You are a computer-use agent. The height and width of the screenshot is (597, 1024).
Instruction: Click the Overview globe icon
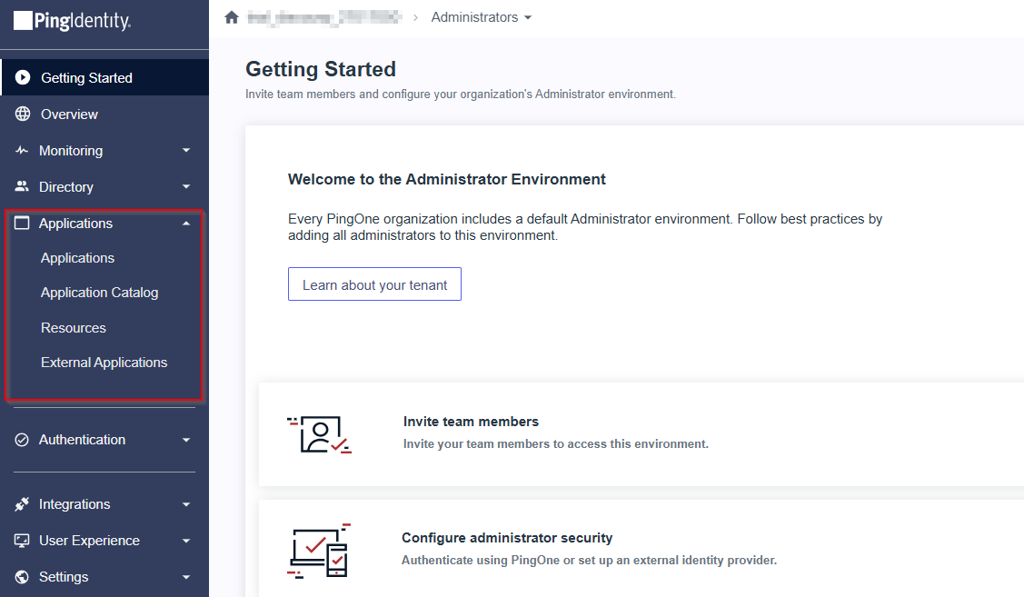22,114
